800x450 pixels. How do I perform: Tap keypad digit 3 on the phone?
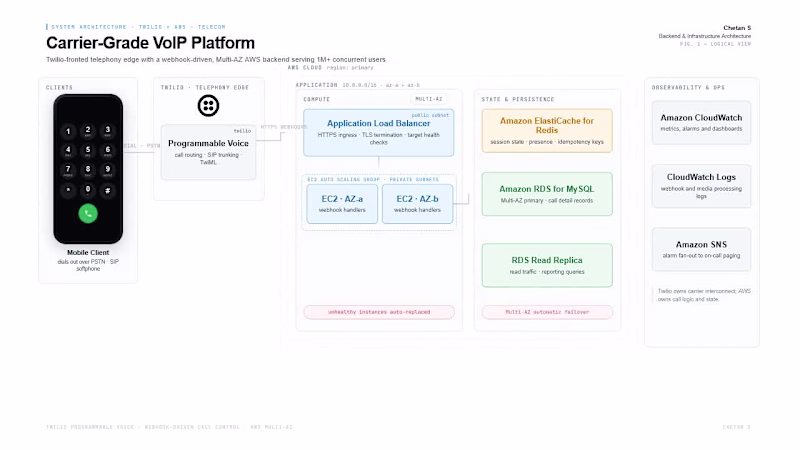108,131
